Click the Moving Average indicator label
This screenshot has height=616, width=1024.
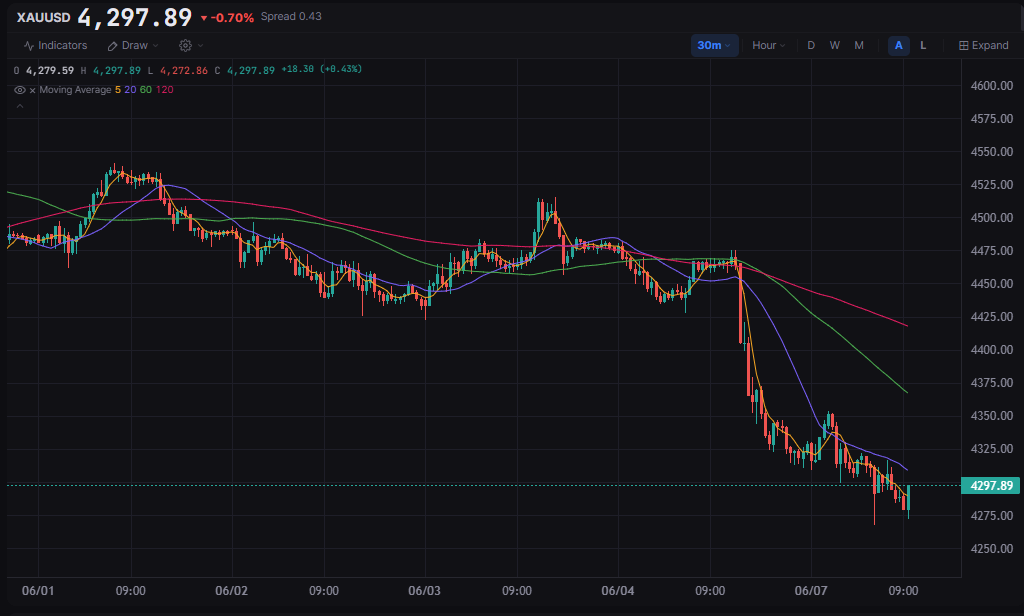click(x=75, y=89)
